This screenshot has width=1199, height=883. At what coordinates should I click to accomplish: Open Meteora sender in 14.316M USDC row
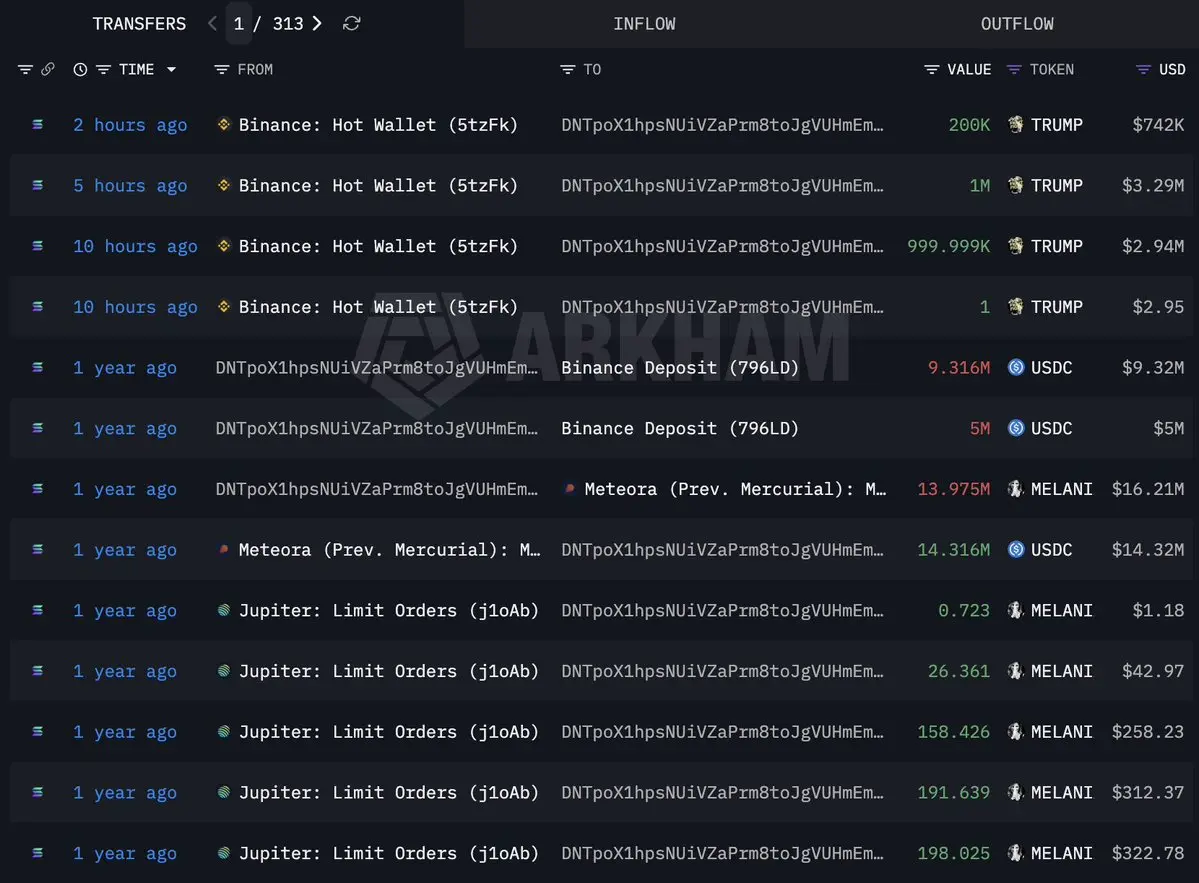(389, 550)
